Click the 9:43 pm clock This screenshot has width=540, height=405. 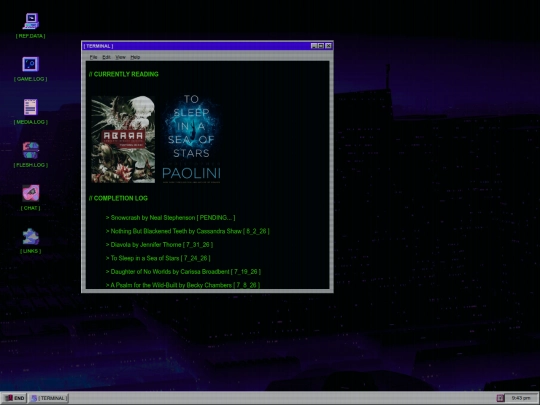(521, 398)
